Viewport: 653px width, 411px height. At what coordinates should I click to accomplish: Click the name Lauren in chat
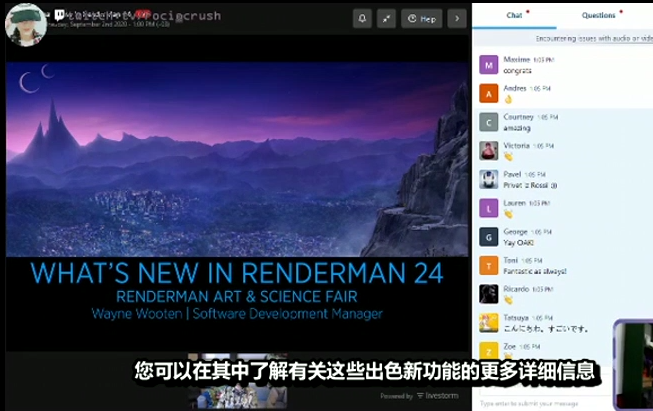[x=514, y=203]
